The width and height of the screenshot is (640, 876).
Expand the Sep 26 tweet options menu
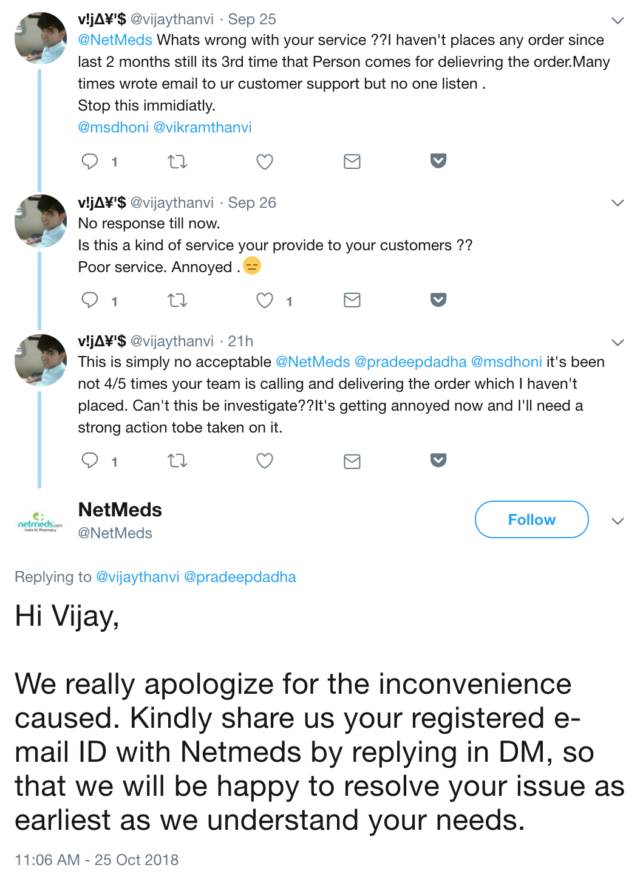click(x=617, y=202)
